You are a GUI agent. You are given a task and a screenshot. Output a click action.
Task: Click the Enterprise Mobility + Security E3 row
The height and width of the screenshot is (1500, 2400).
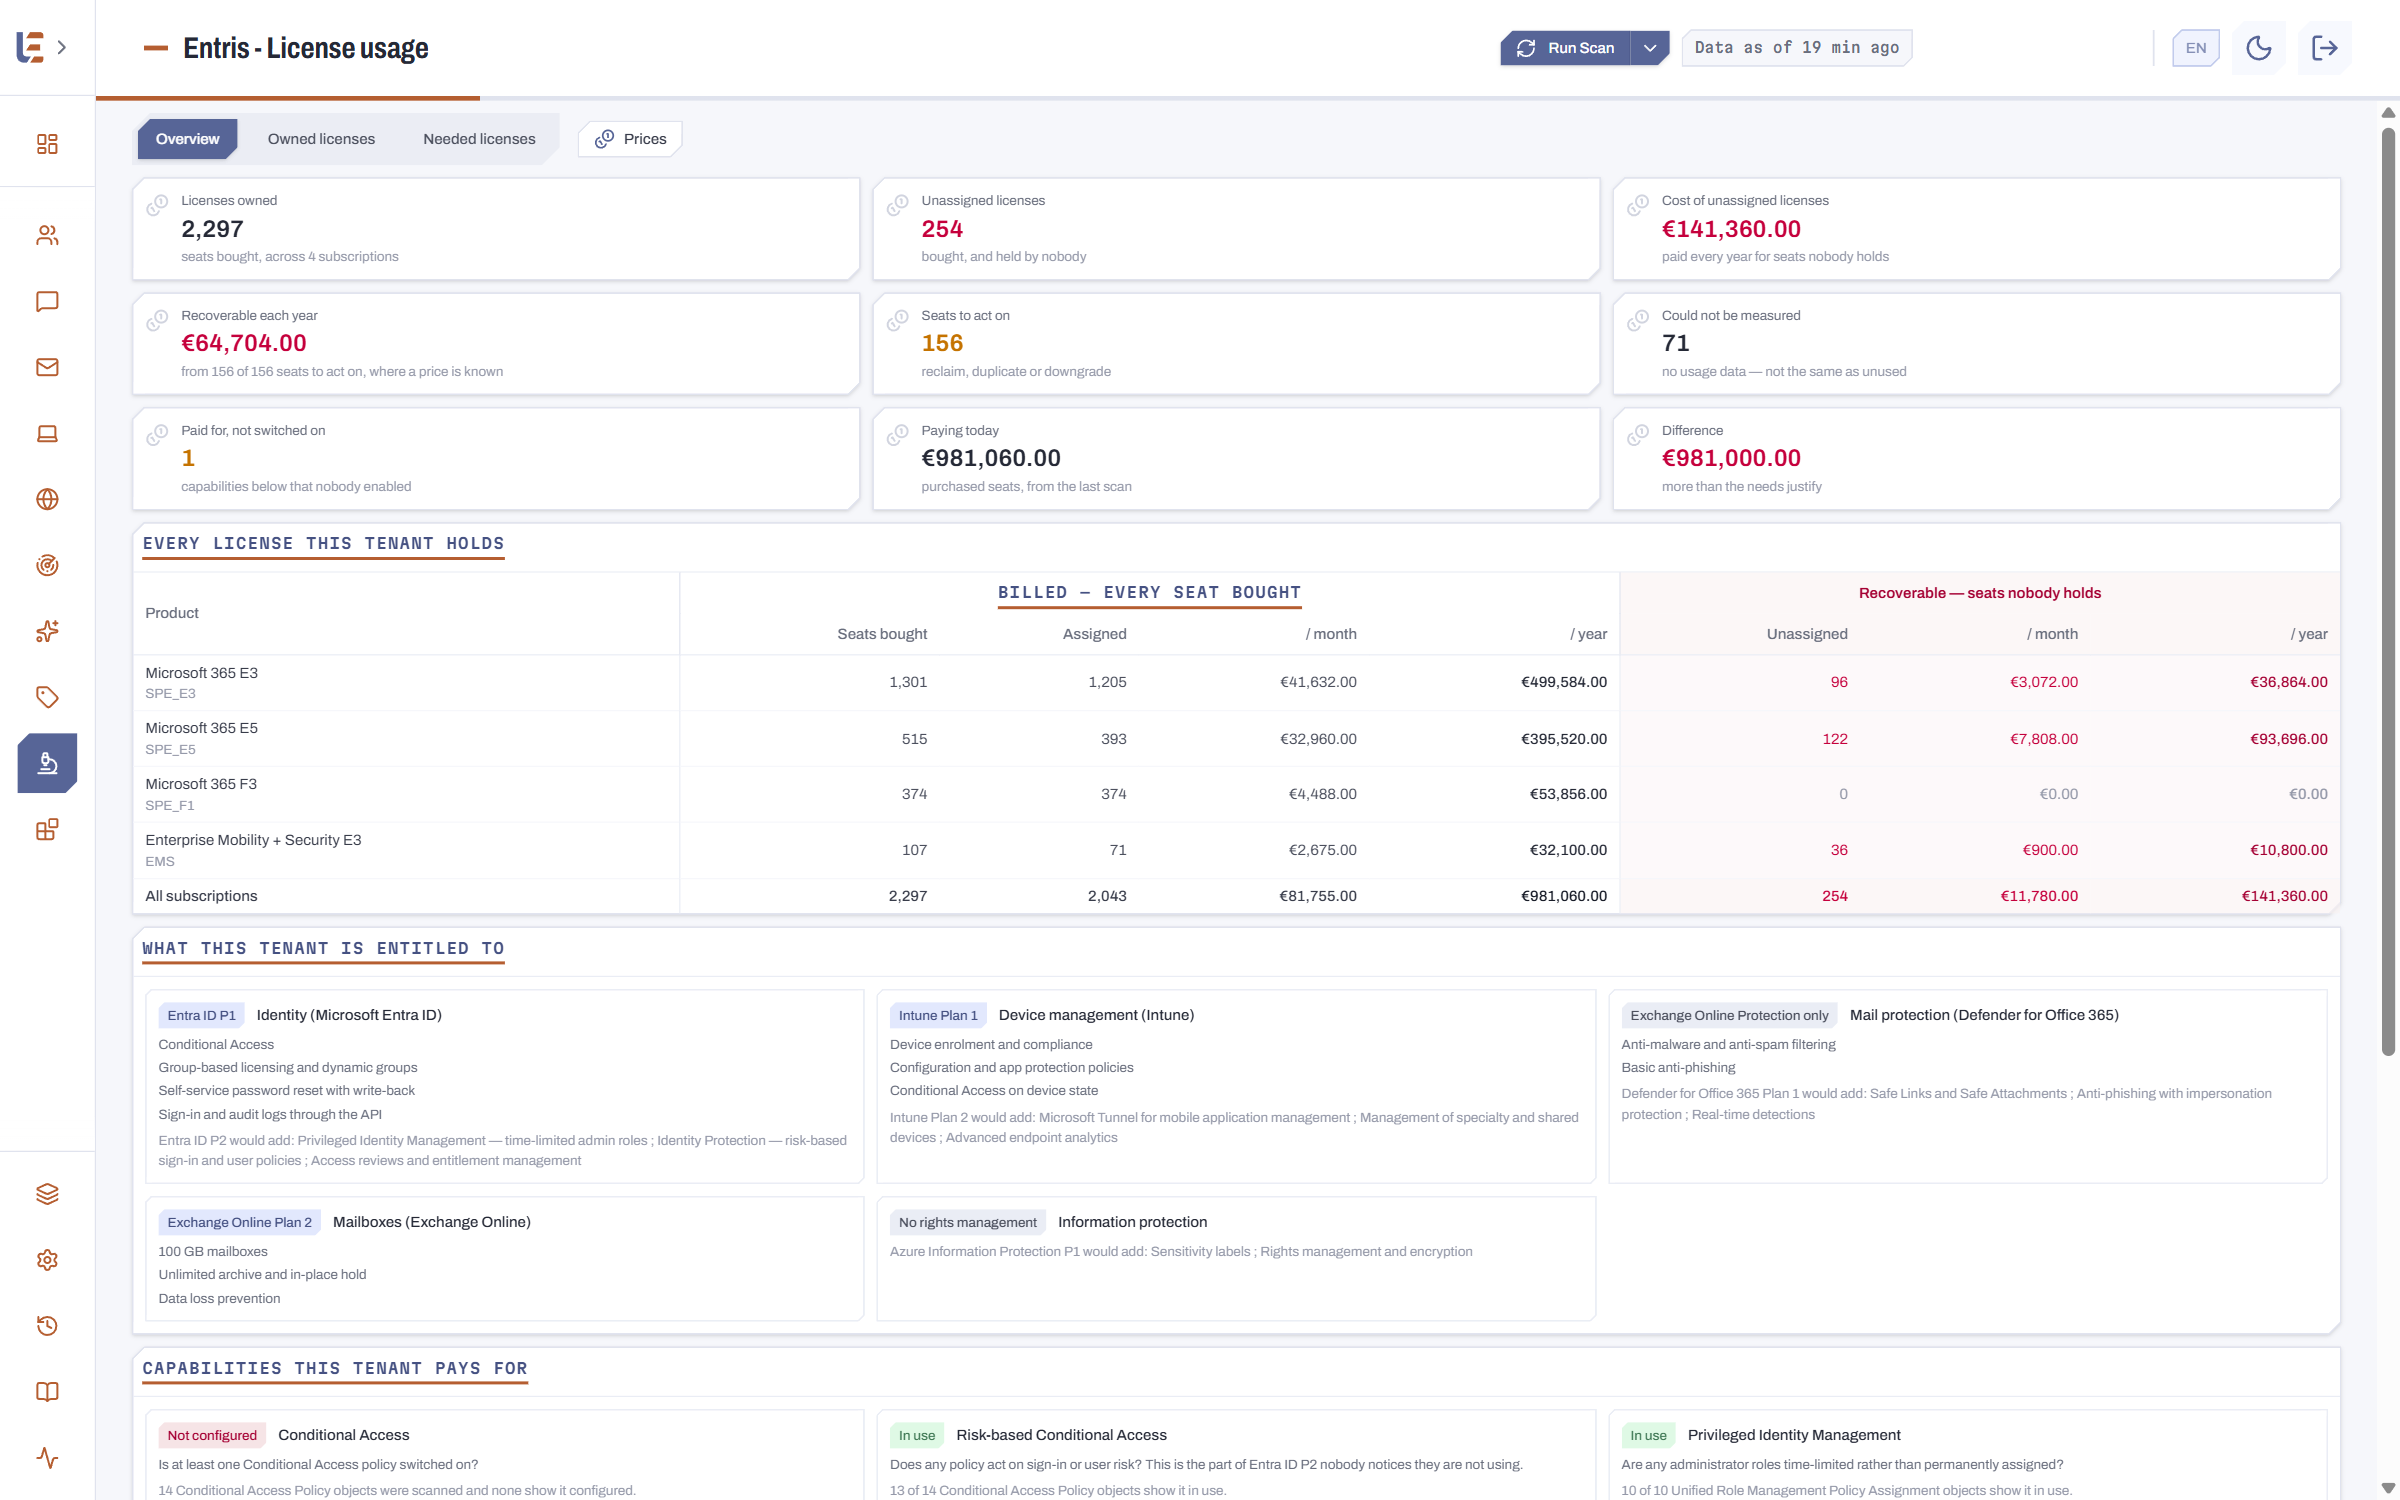[x=1237, y=850]
